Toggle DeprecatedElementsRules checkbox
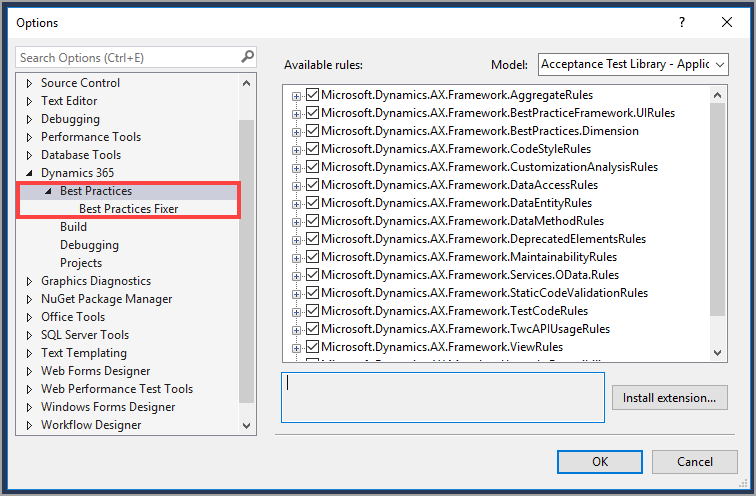The height and width of the screenshot is (496, 756). 312,239
